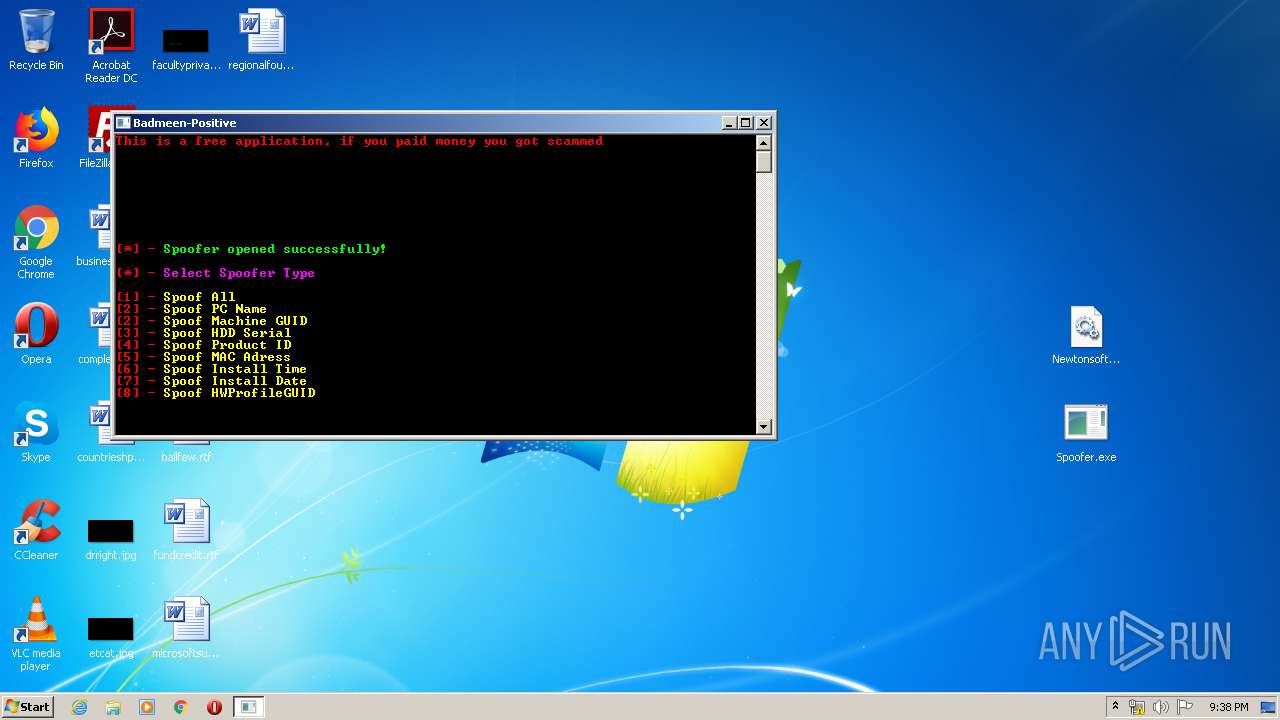1280x720 pixels.
Task: Open fundcredit.rtf document icon
Action: [x=186, y=530]
